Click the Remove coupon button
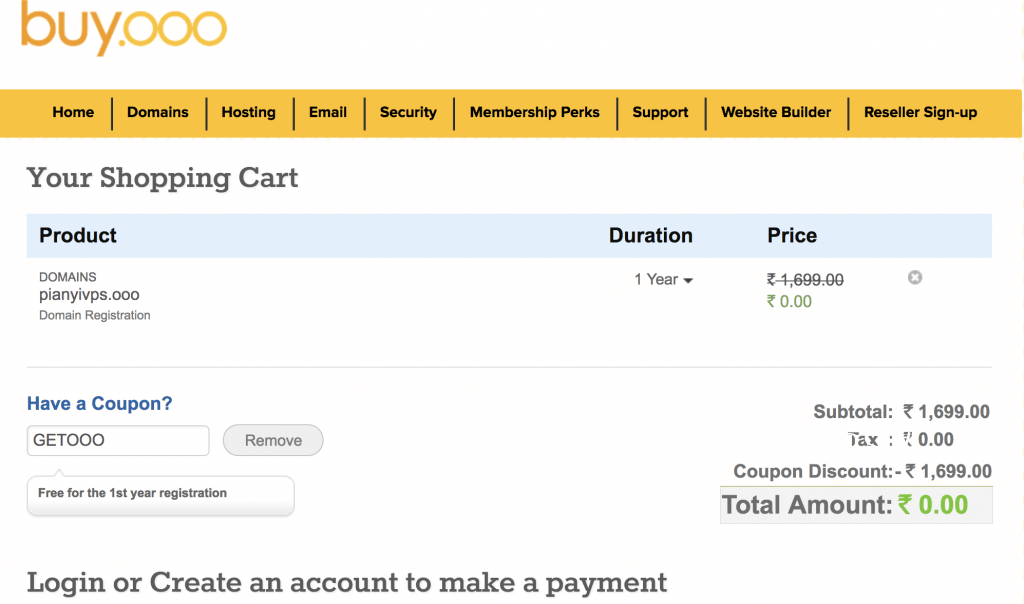Image resolution: width=1024 pixels, height=604 pixels. tap(273, 440)
